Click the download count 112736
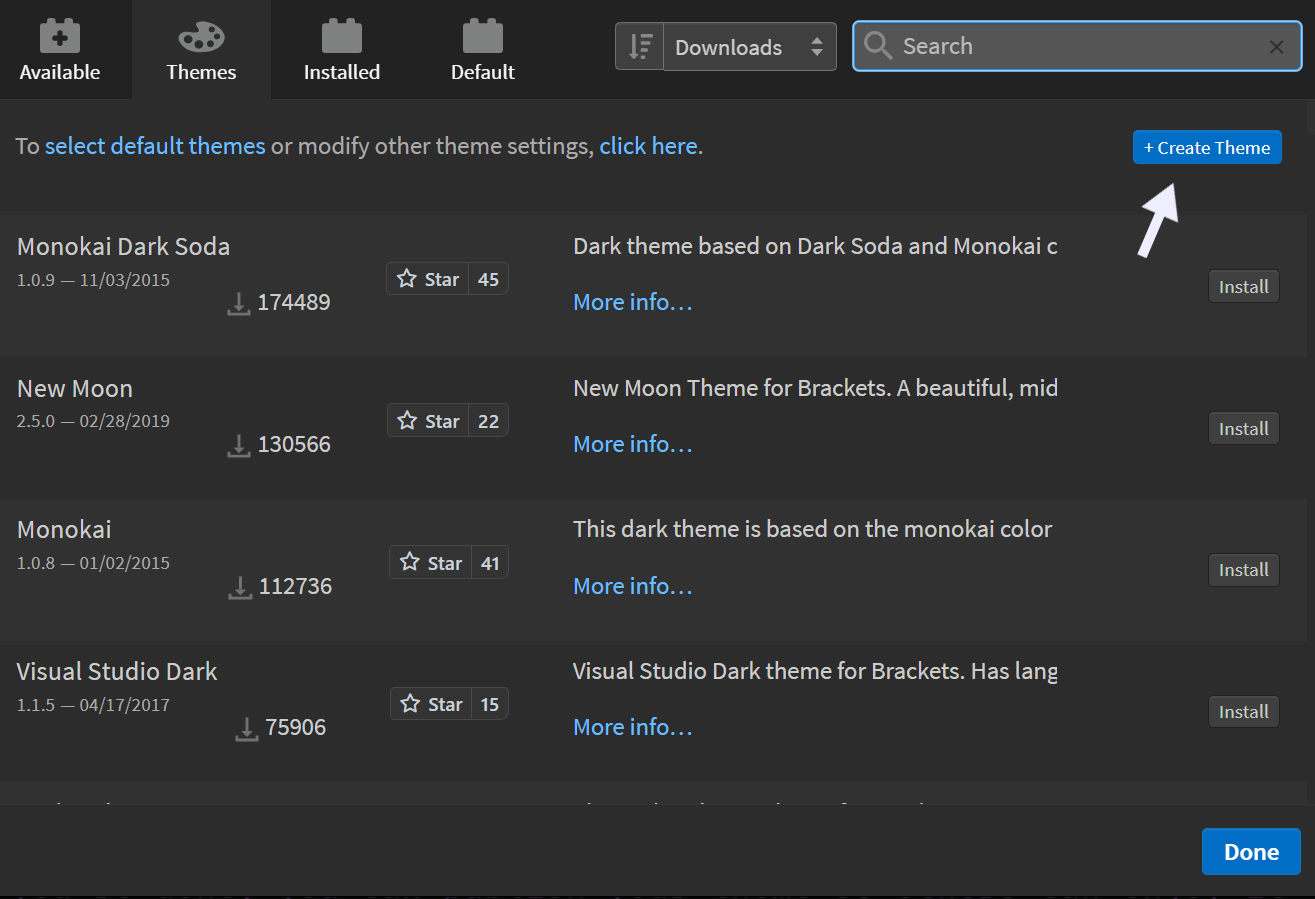 295,586
